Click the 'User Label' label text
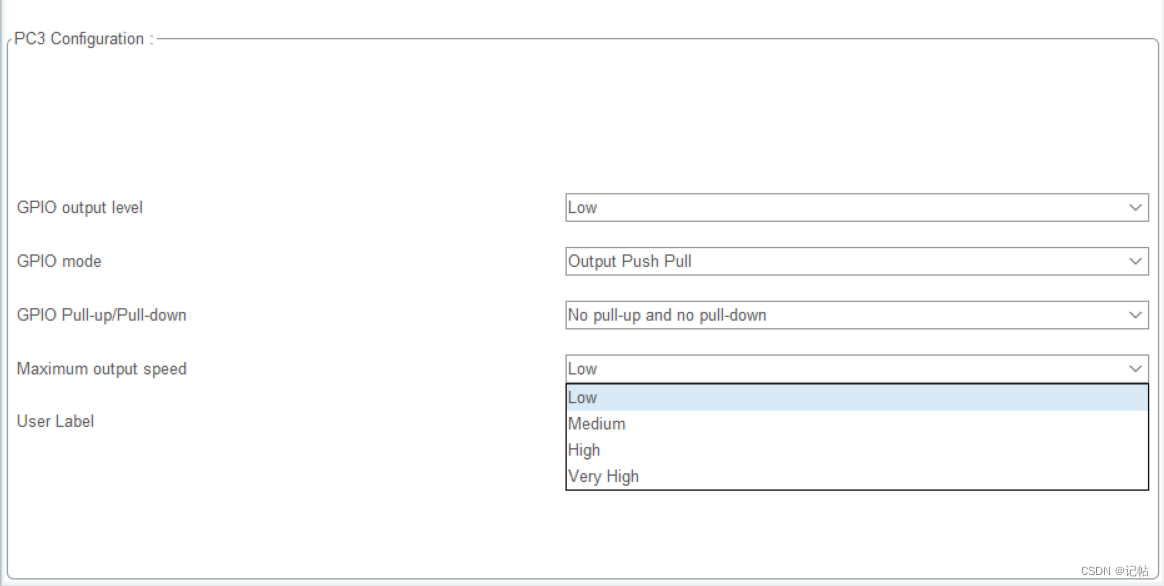The width and height of the screenshot is (1164, 586). click(55, 422)
